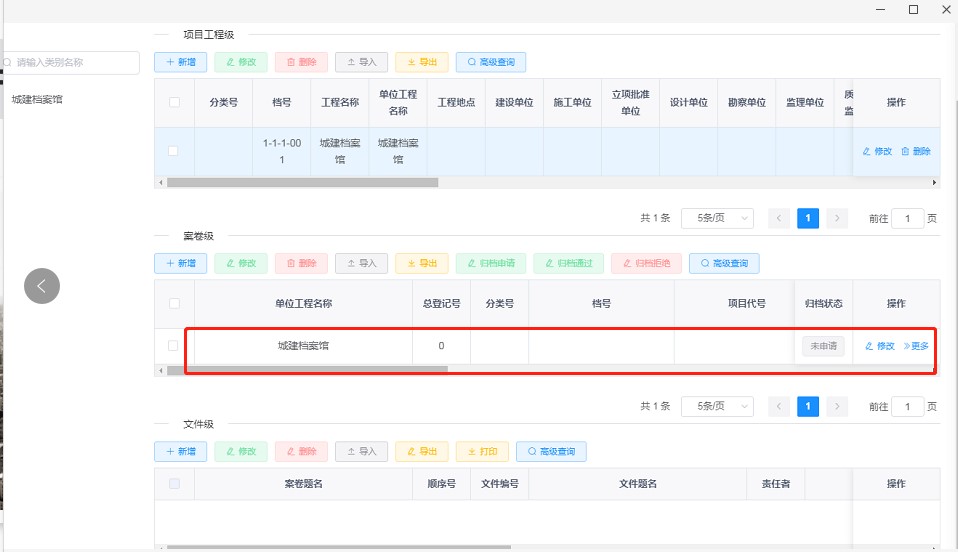Open 高级查询 in the 案卷级 section
Image resolution: width=958 pixels, height=552 pixels.
[724, 263]
